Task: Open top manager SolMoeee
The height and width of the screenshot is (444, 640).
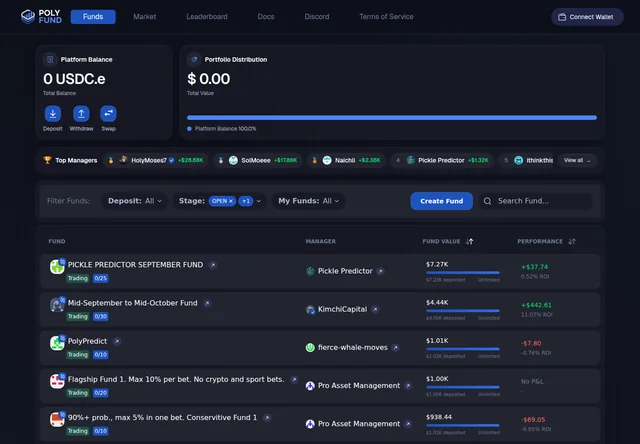Action: tap(258, 160)
